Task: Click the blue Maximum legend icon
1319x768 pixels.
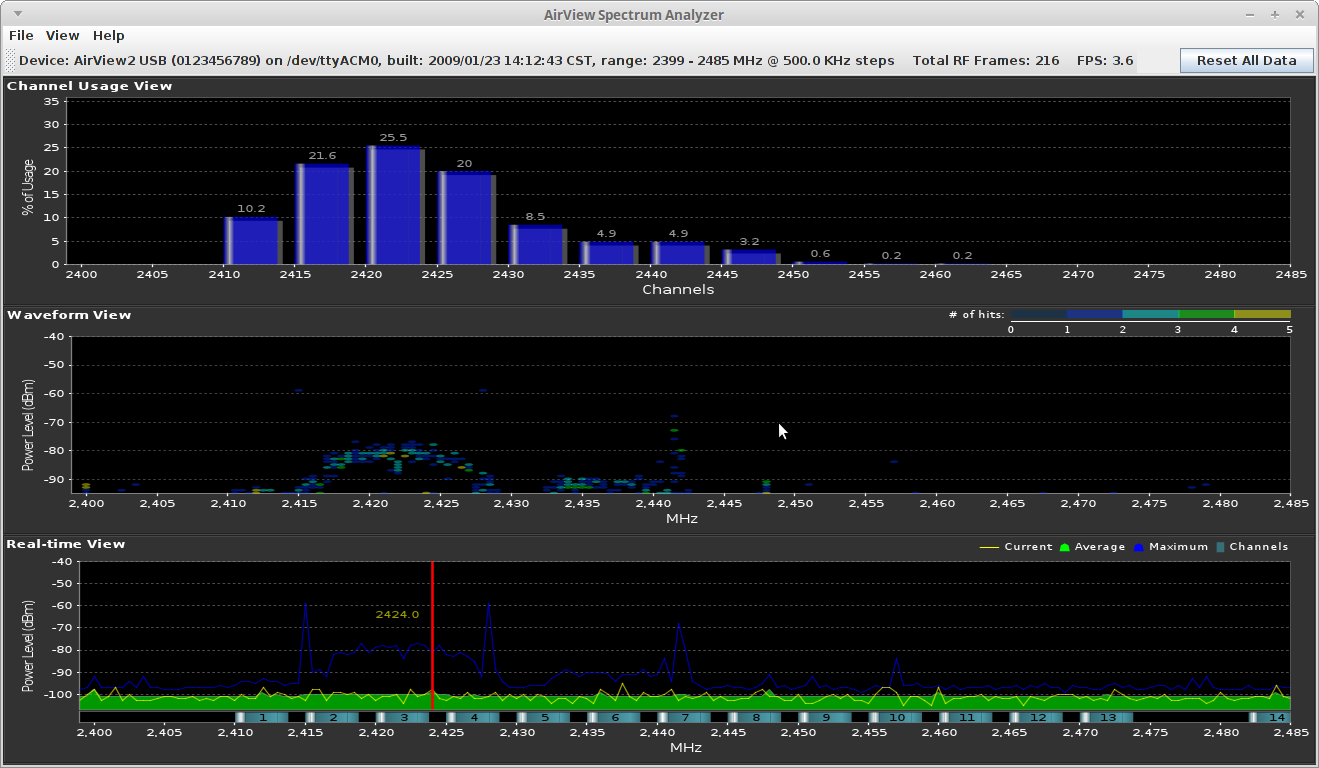Action: (x=1139, y=547)
